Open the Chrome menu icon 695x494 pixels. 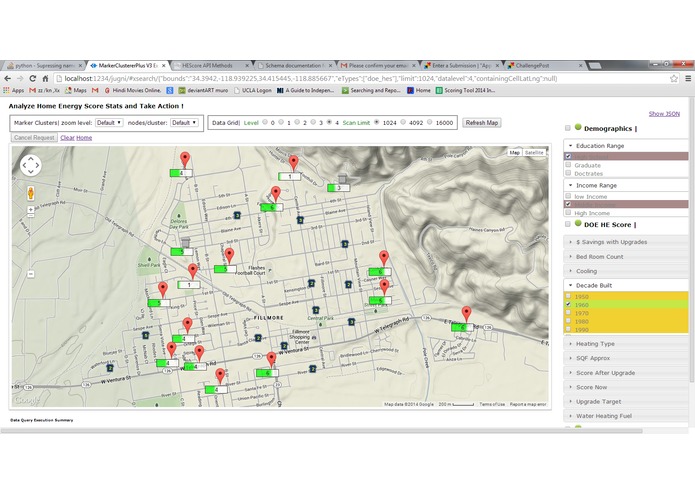click(688, 78)
